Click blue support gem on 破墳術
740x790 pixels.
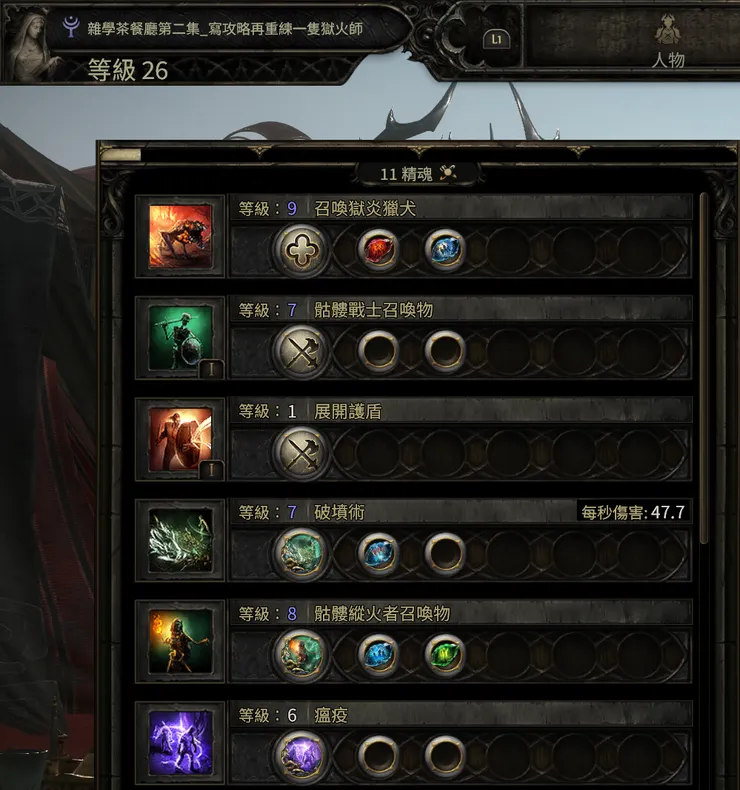pyautogui.click(x=378, y=553)
